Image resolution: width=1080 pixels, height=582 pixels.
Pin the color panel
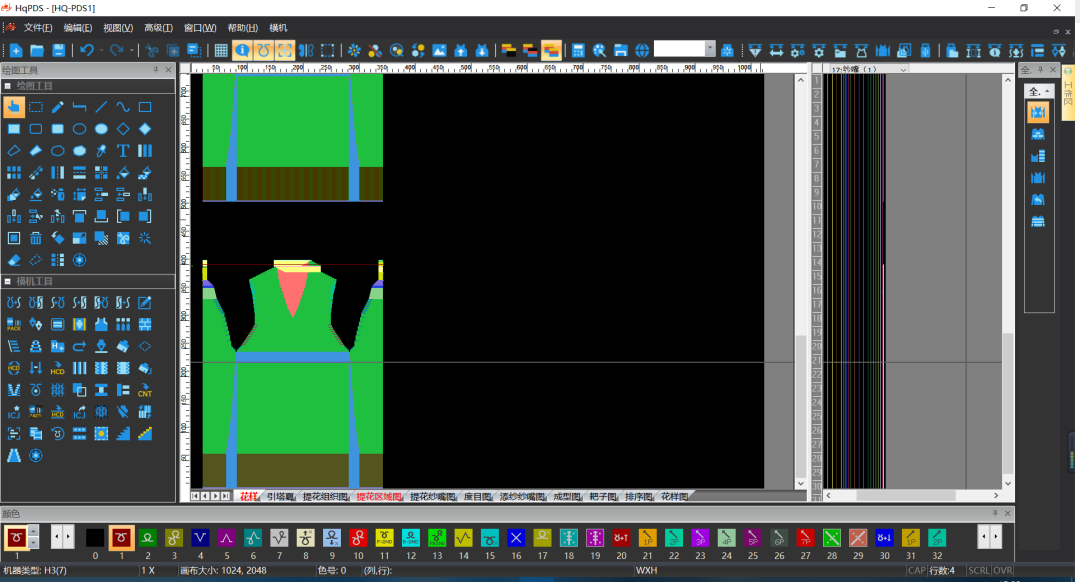point(995,513)
